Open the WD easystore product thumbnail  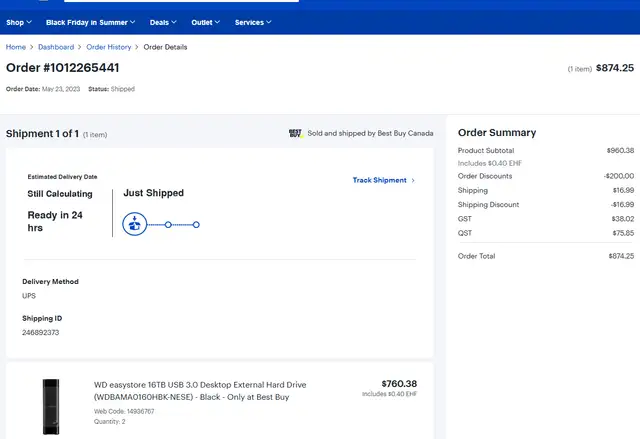pos(51,406)
